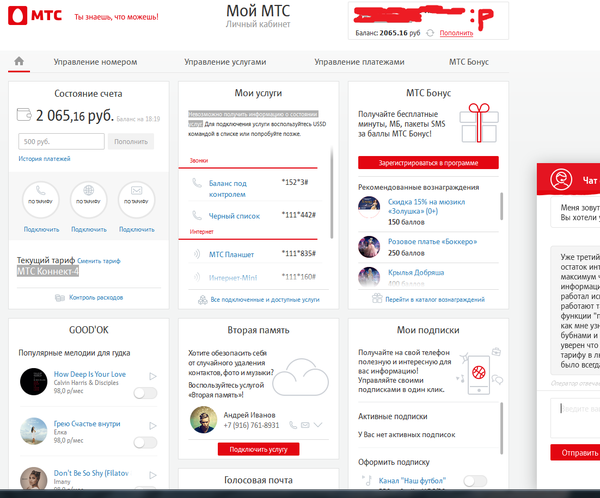600x498 pixels.
Task: Expand Андрей Иванов contact chevron
Action: coord(319,425)
